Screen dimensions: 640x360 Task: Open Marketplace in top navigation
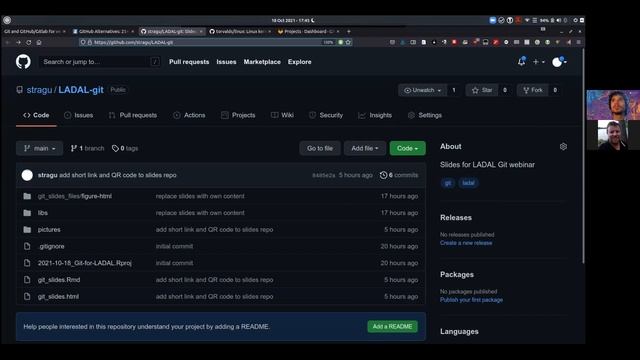262,62
